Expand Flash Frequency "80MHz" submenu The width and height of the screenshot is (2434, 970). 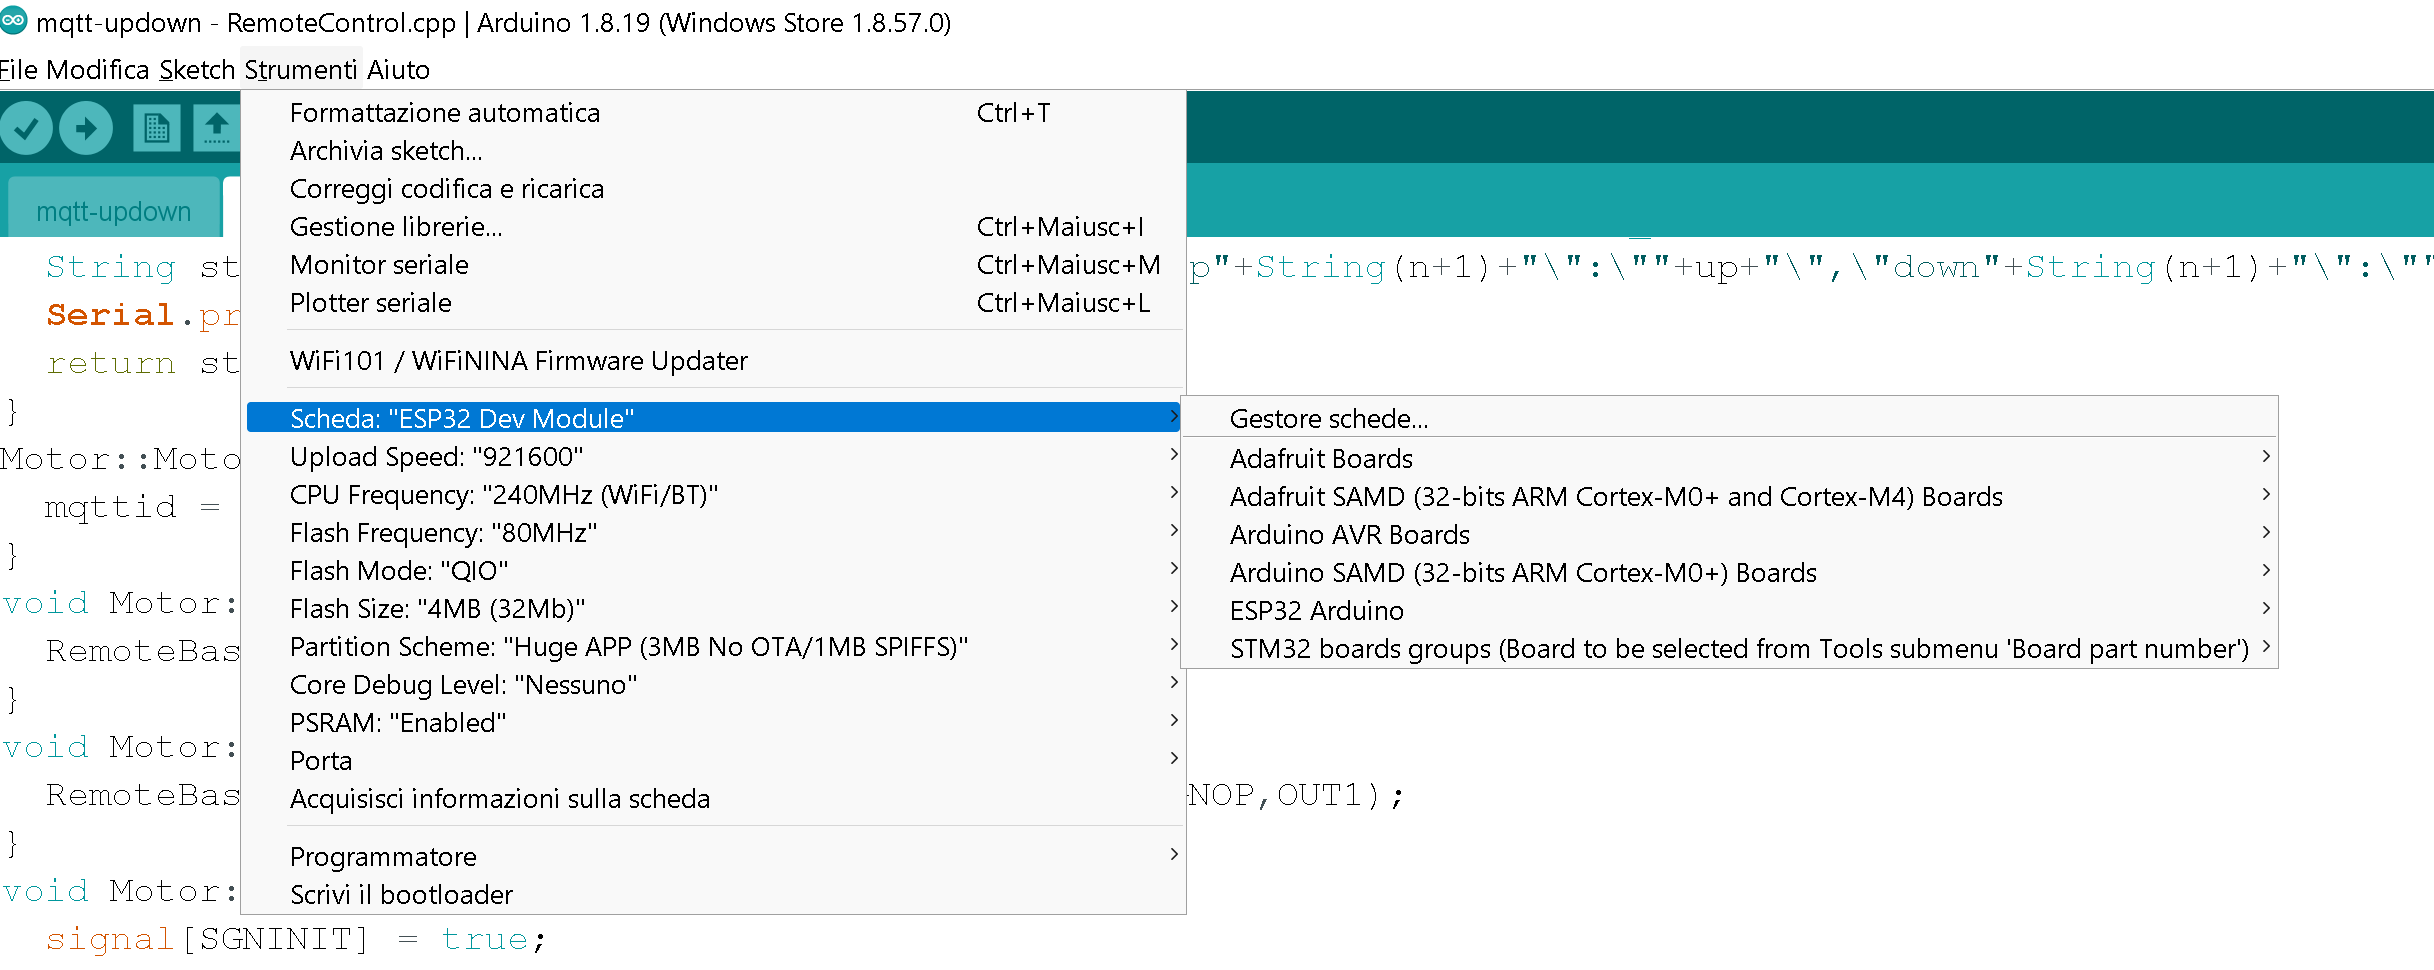point(713,533)
